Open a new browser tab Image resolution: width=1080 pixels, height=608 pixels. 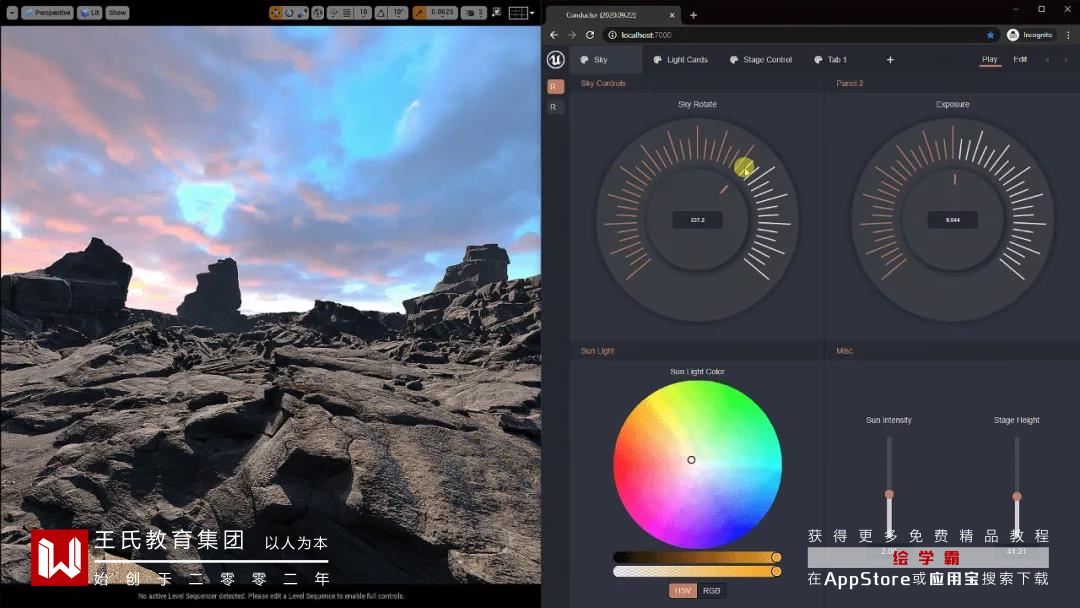694,15
